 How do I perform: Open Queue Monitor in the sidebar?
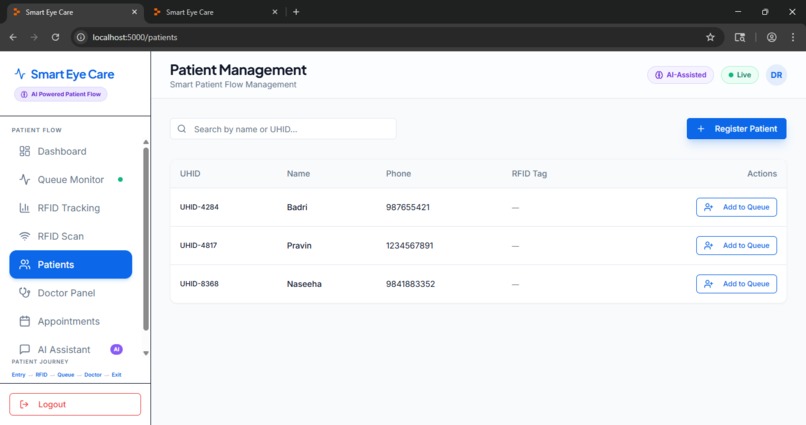[71, 179]
